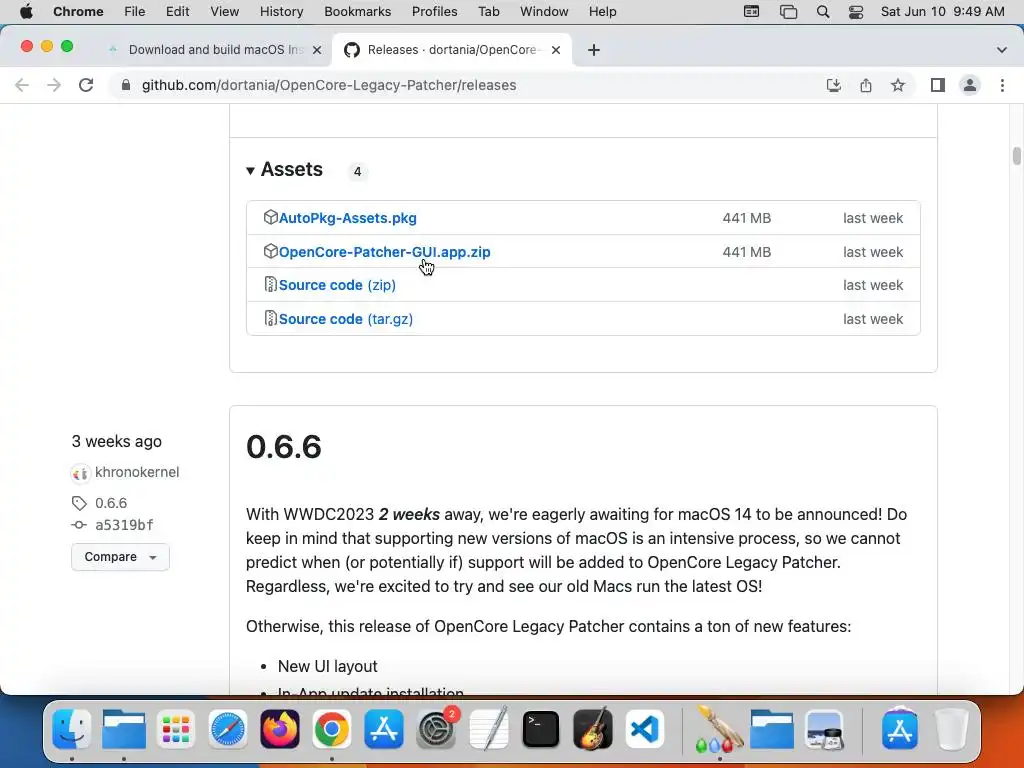This screenshot has height=768, width=1024.
Task: Click the Stage Manager menu bar icon
Action: click(x=788, y=12)
